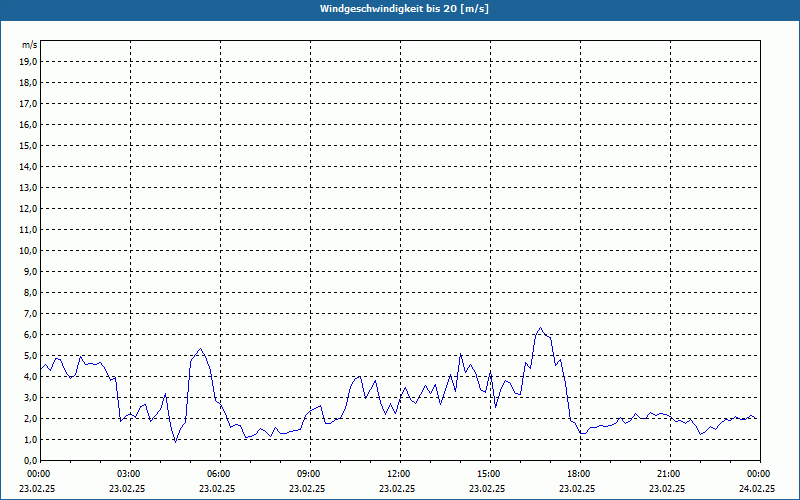This screenshot has width=800, height=500.
Task: Select the 09:00 time axis label
Action: 308,473
